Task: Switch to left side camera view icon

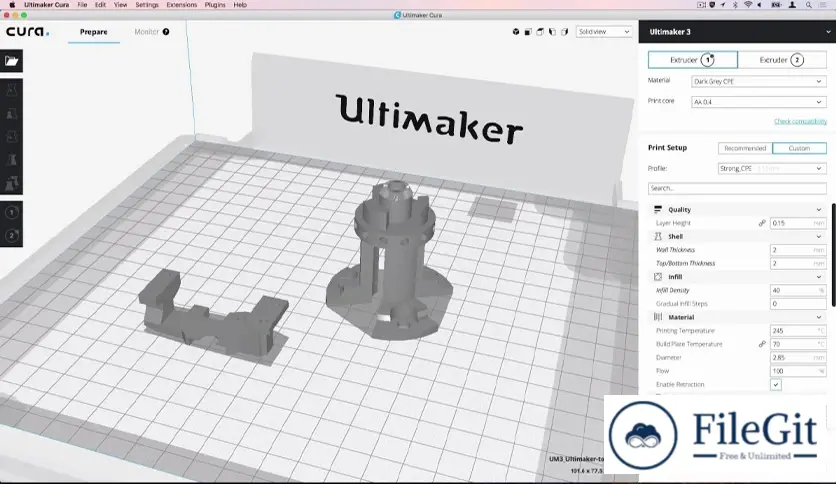Action: pyautogui.click(x=552, y=32)
